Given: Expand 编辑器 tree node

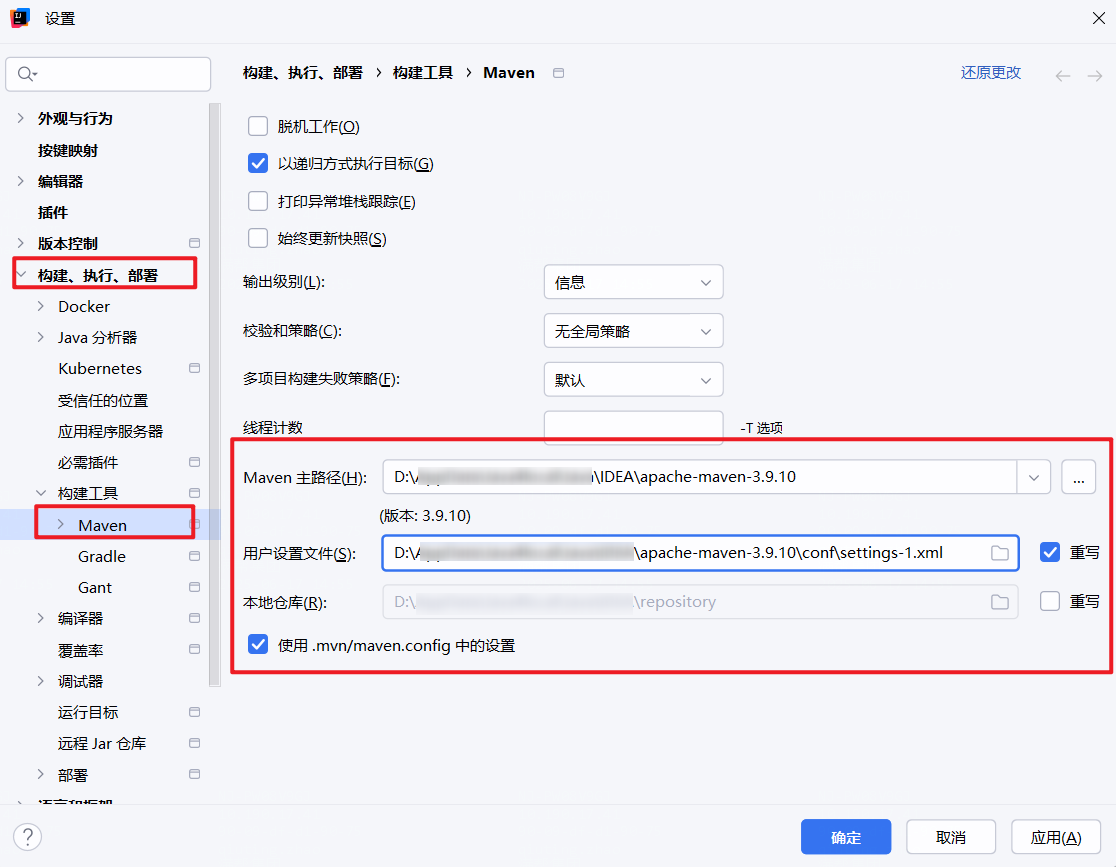Looking at the screenshot, I should pos(21,181).
